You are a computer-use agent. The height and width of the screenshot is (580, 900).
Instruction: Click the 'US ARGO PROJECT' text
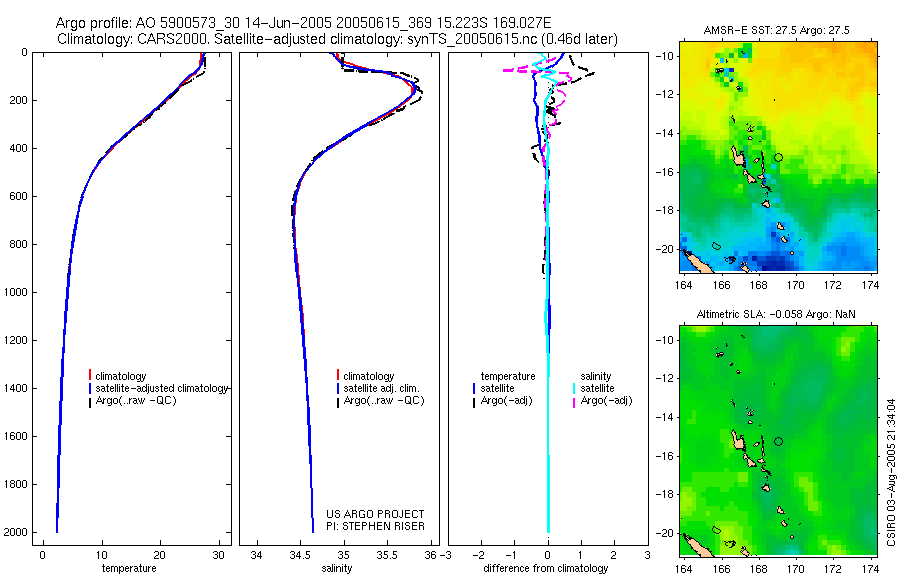pos(375,514)
